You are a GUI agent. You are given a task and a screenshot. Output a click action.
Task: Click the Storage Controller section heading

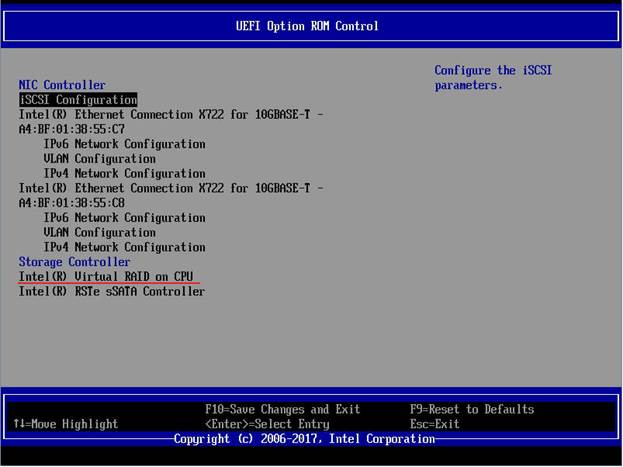74,262
